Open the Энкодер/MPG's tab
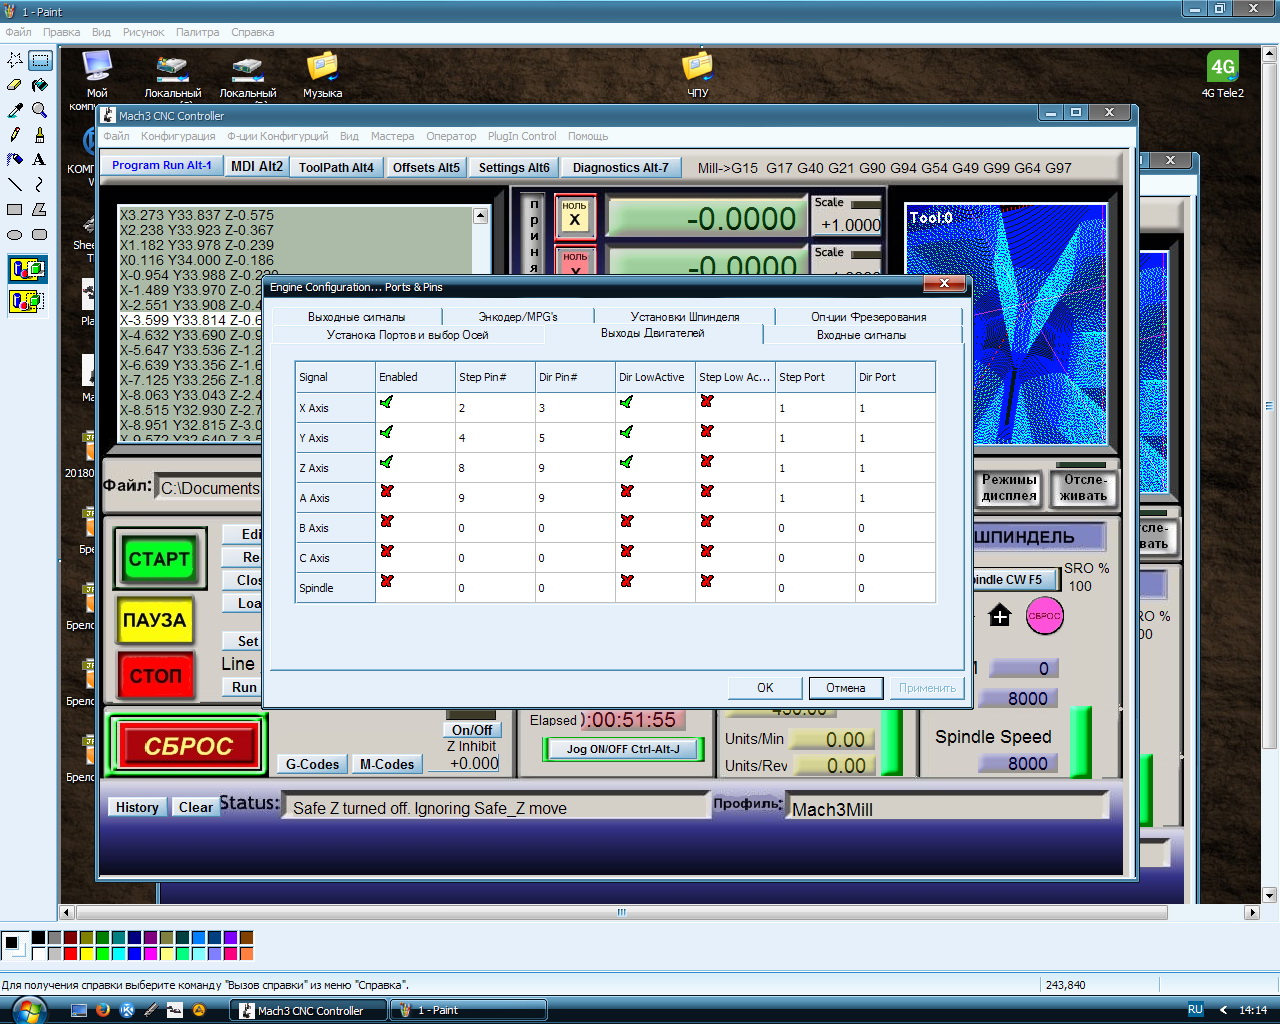The height and width of the screenshot is (1024, 1280). (x=518, y=317)
